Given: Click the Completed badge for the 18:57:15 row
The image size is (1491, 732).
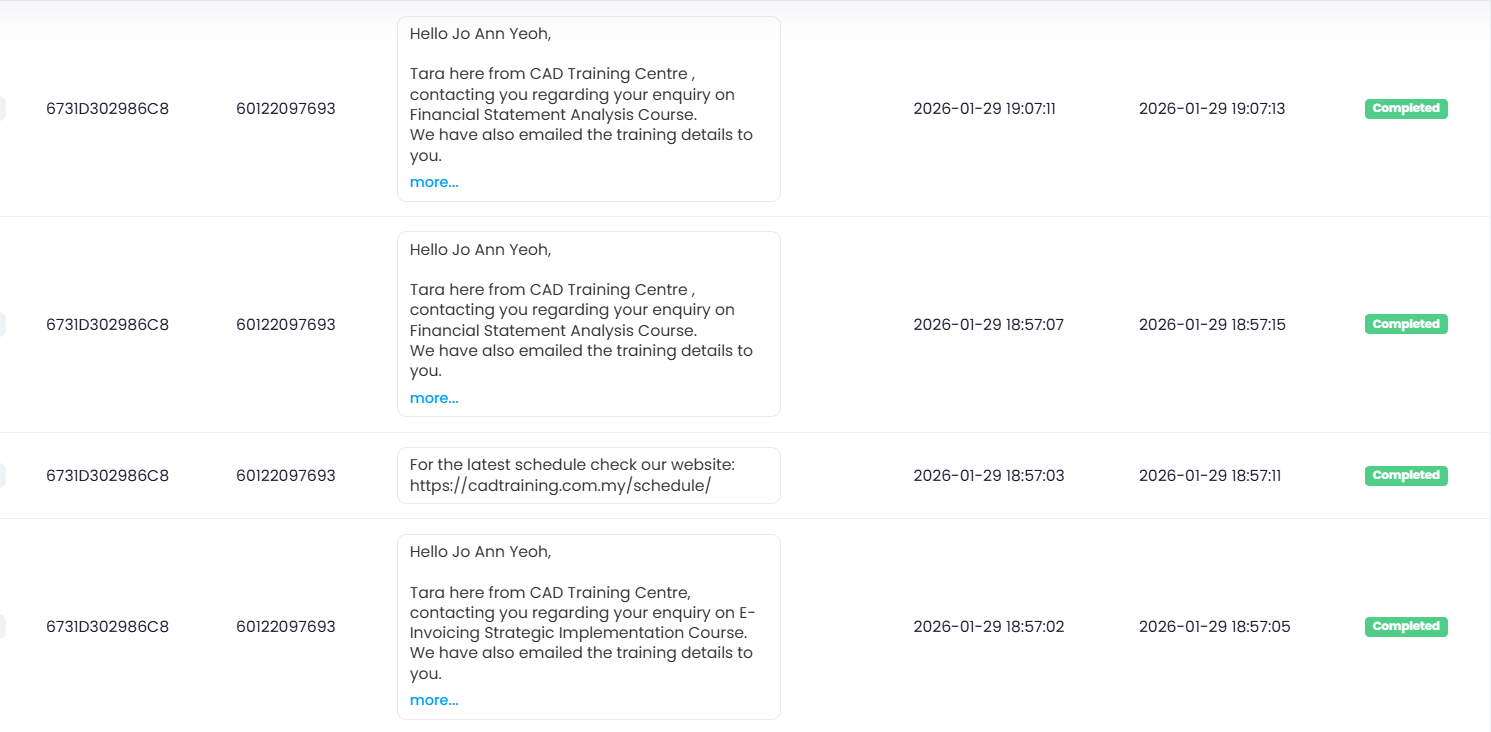Looking at the screenshot, I should (x=1406, y=325).
